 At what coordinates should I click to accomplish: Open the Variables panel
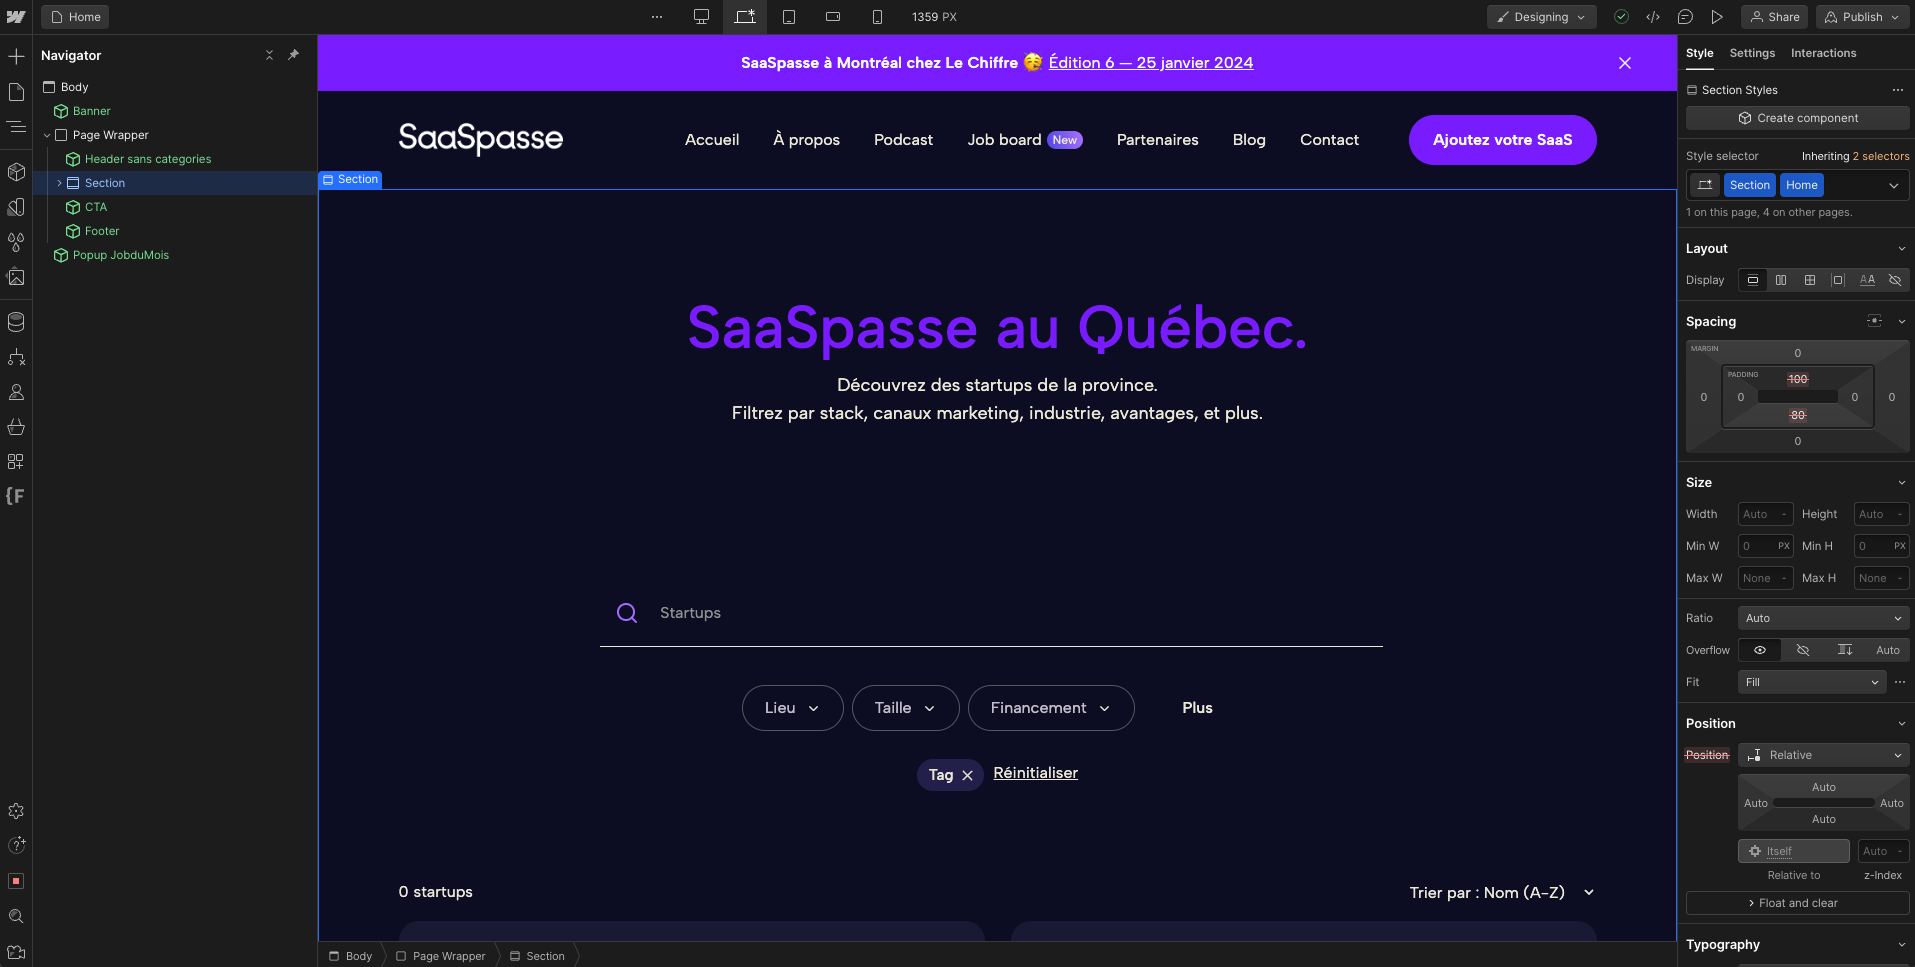point(16,207)
